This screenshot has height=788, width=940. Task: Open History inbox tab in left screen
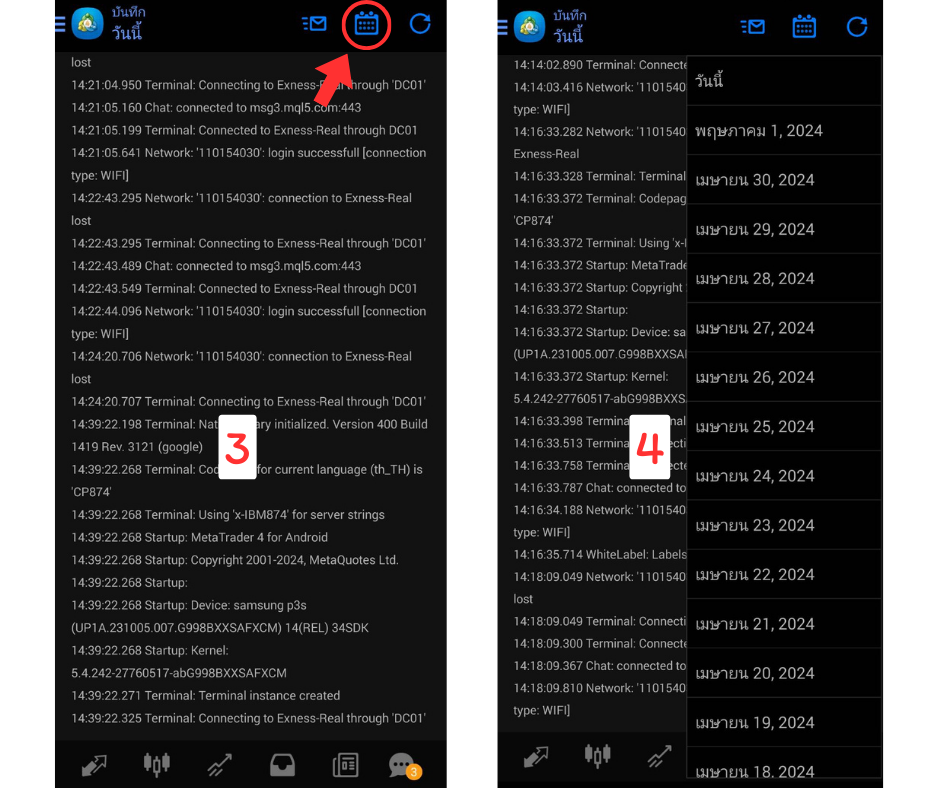pyautogui.click(x=282, y=765)
